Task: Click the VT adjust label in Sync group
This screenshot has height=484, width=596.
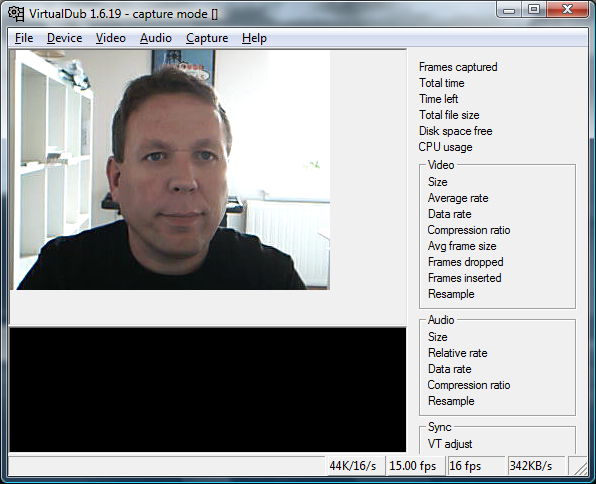Action: tap(450, 444)
